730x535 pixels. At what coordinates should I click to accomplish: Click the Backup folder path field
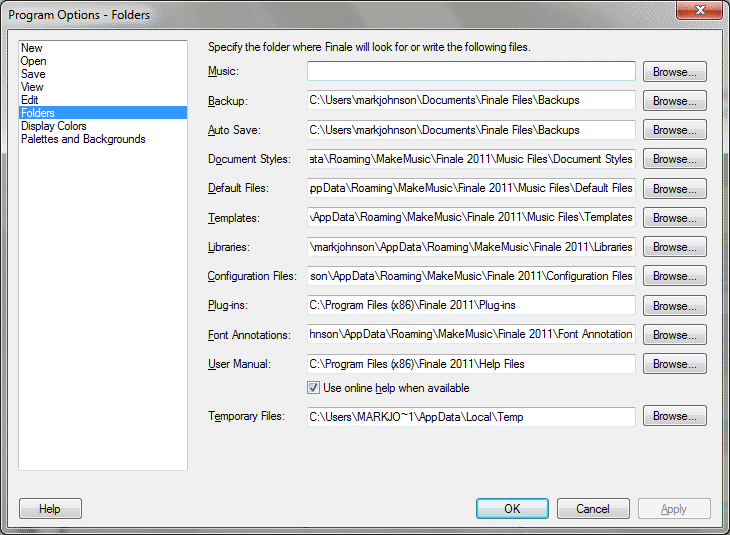pos(471,100)
